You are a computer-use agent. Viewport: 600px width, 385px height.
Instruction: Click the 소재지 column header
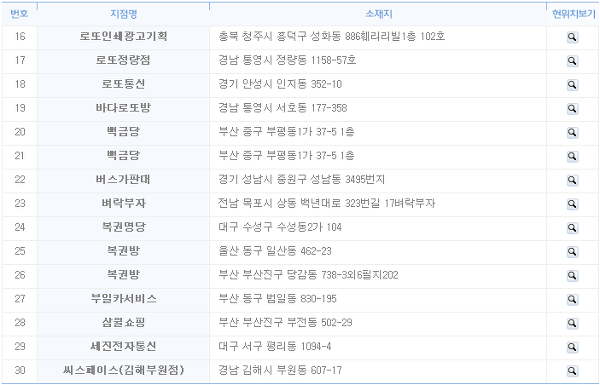tap(378, 14)
